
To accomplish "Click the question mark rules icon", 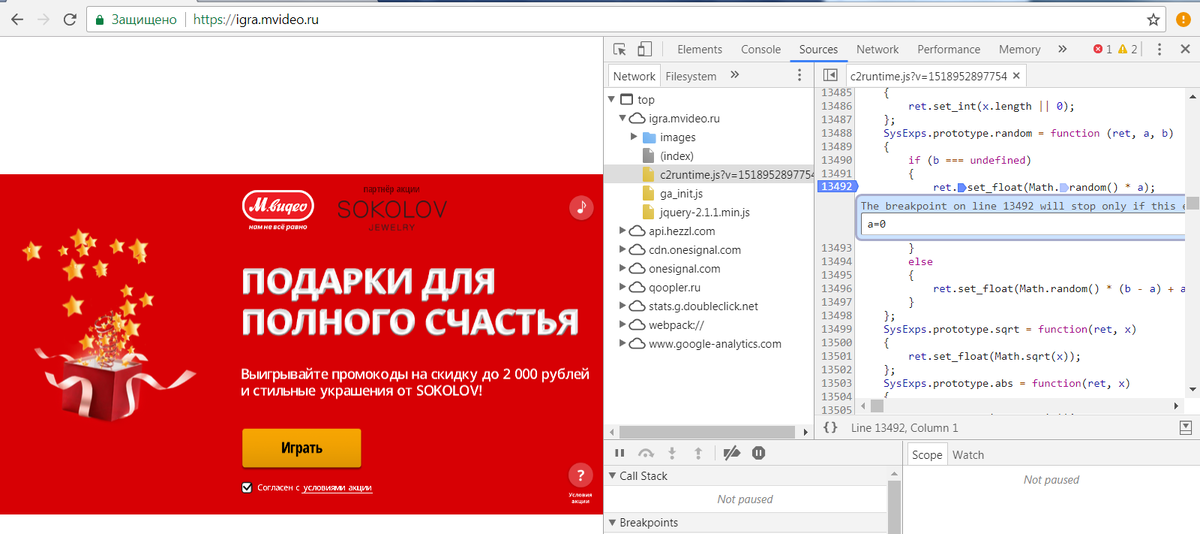I will click(580, 475).
